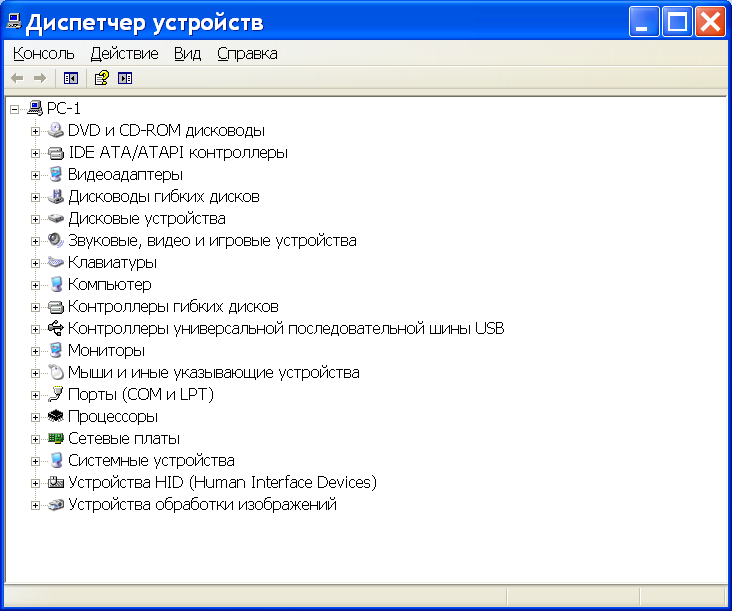Select the PC-1 root label
Screen dimensions: 732x611
[x=63, y=108]
